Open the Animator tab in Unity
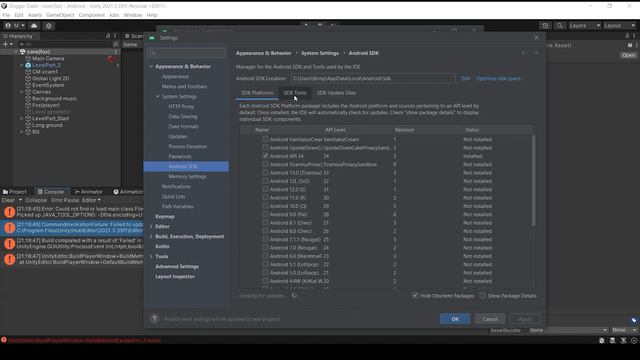This screenshot has height=360, width=640. point(89,191)
